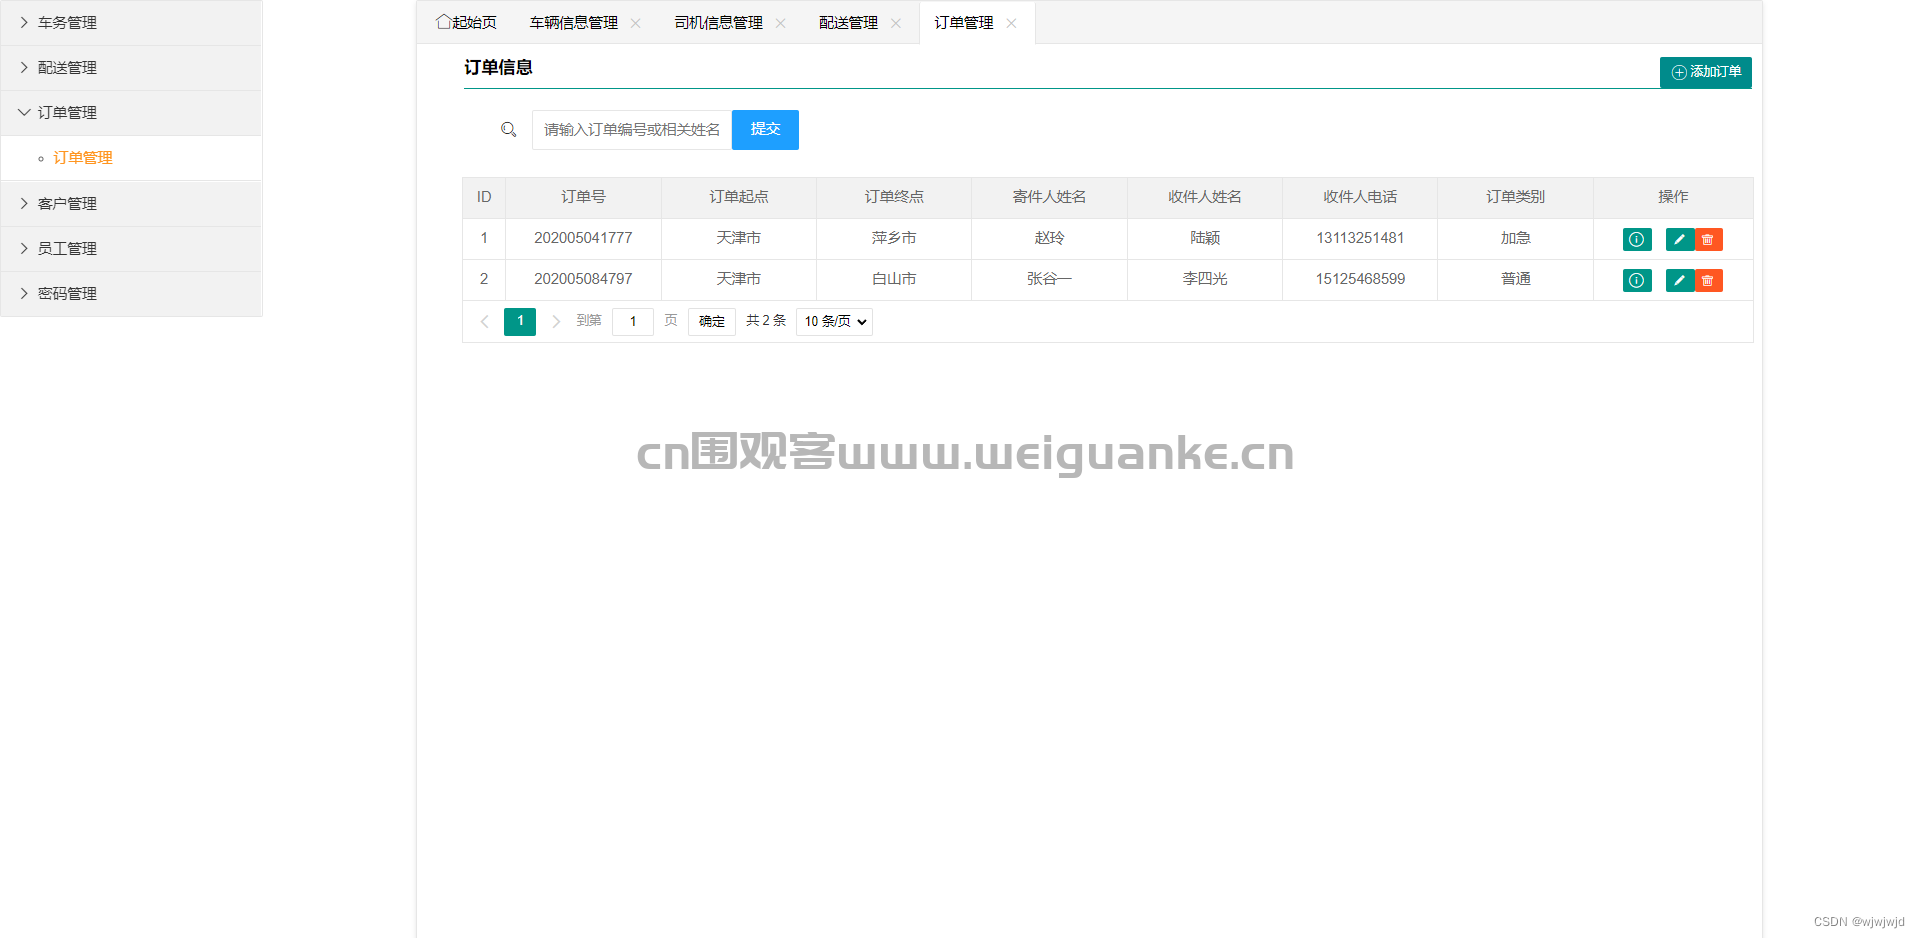Select phone 15125468599 cell

tap(1360, 279)
